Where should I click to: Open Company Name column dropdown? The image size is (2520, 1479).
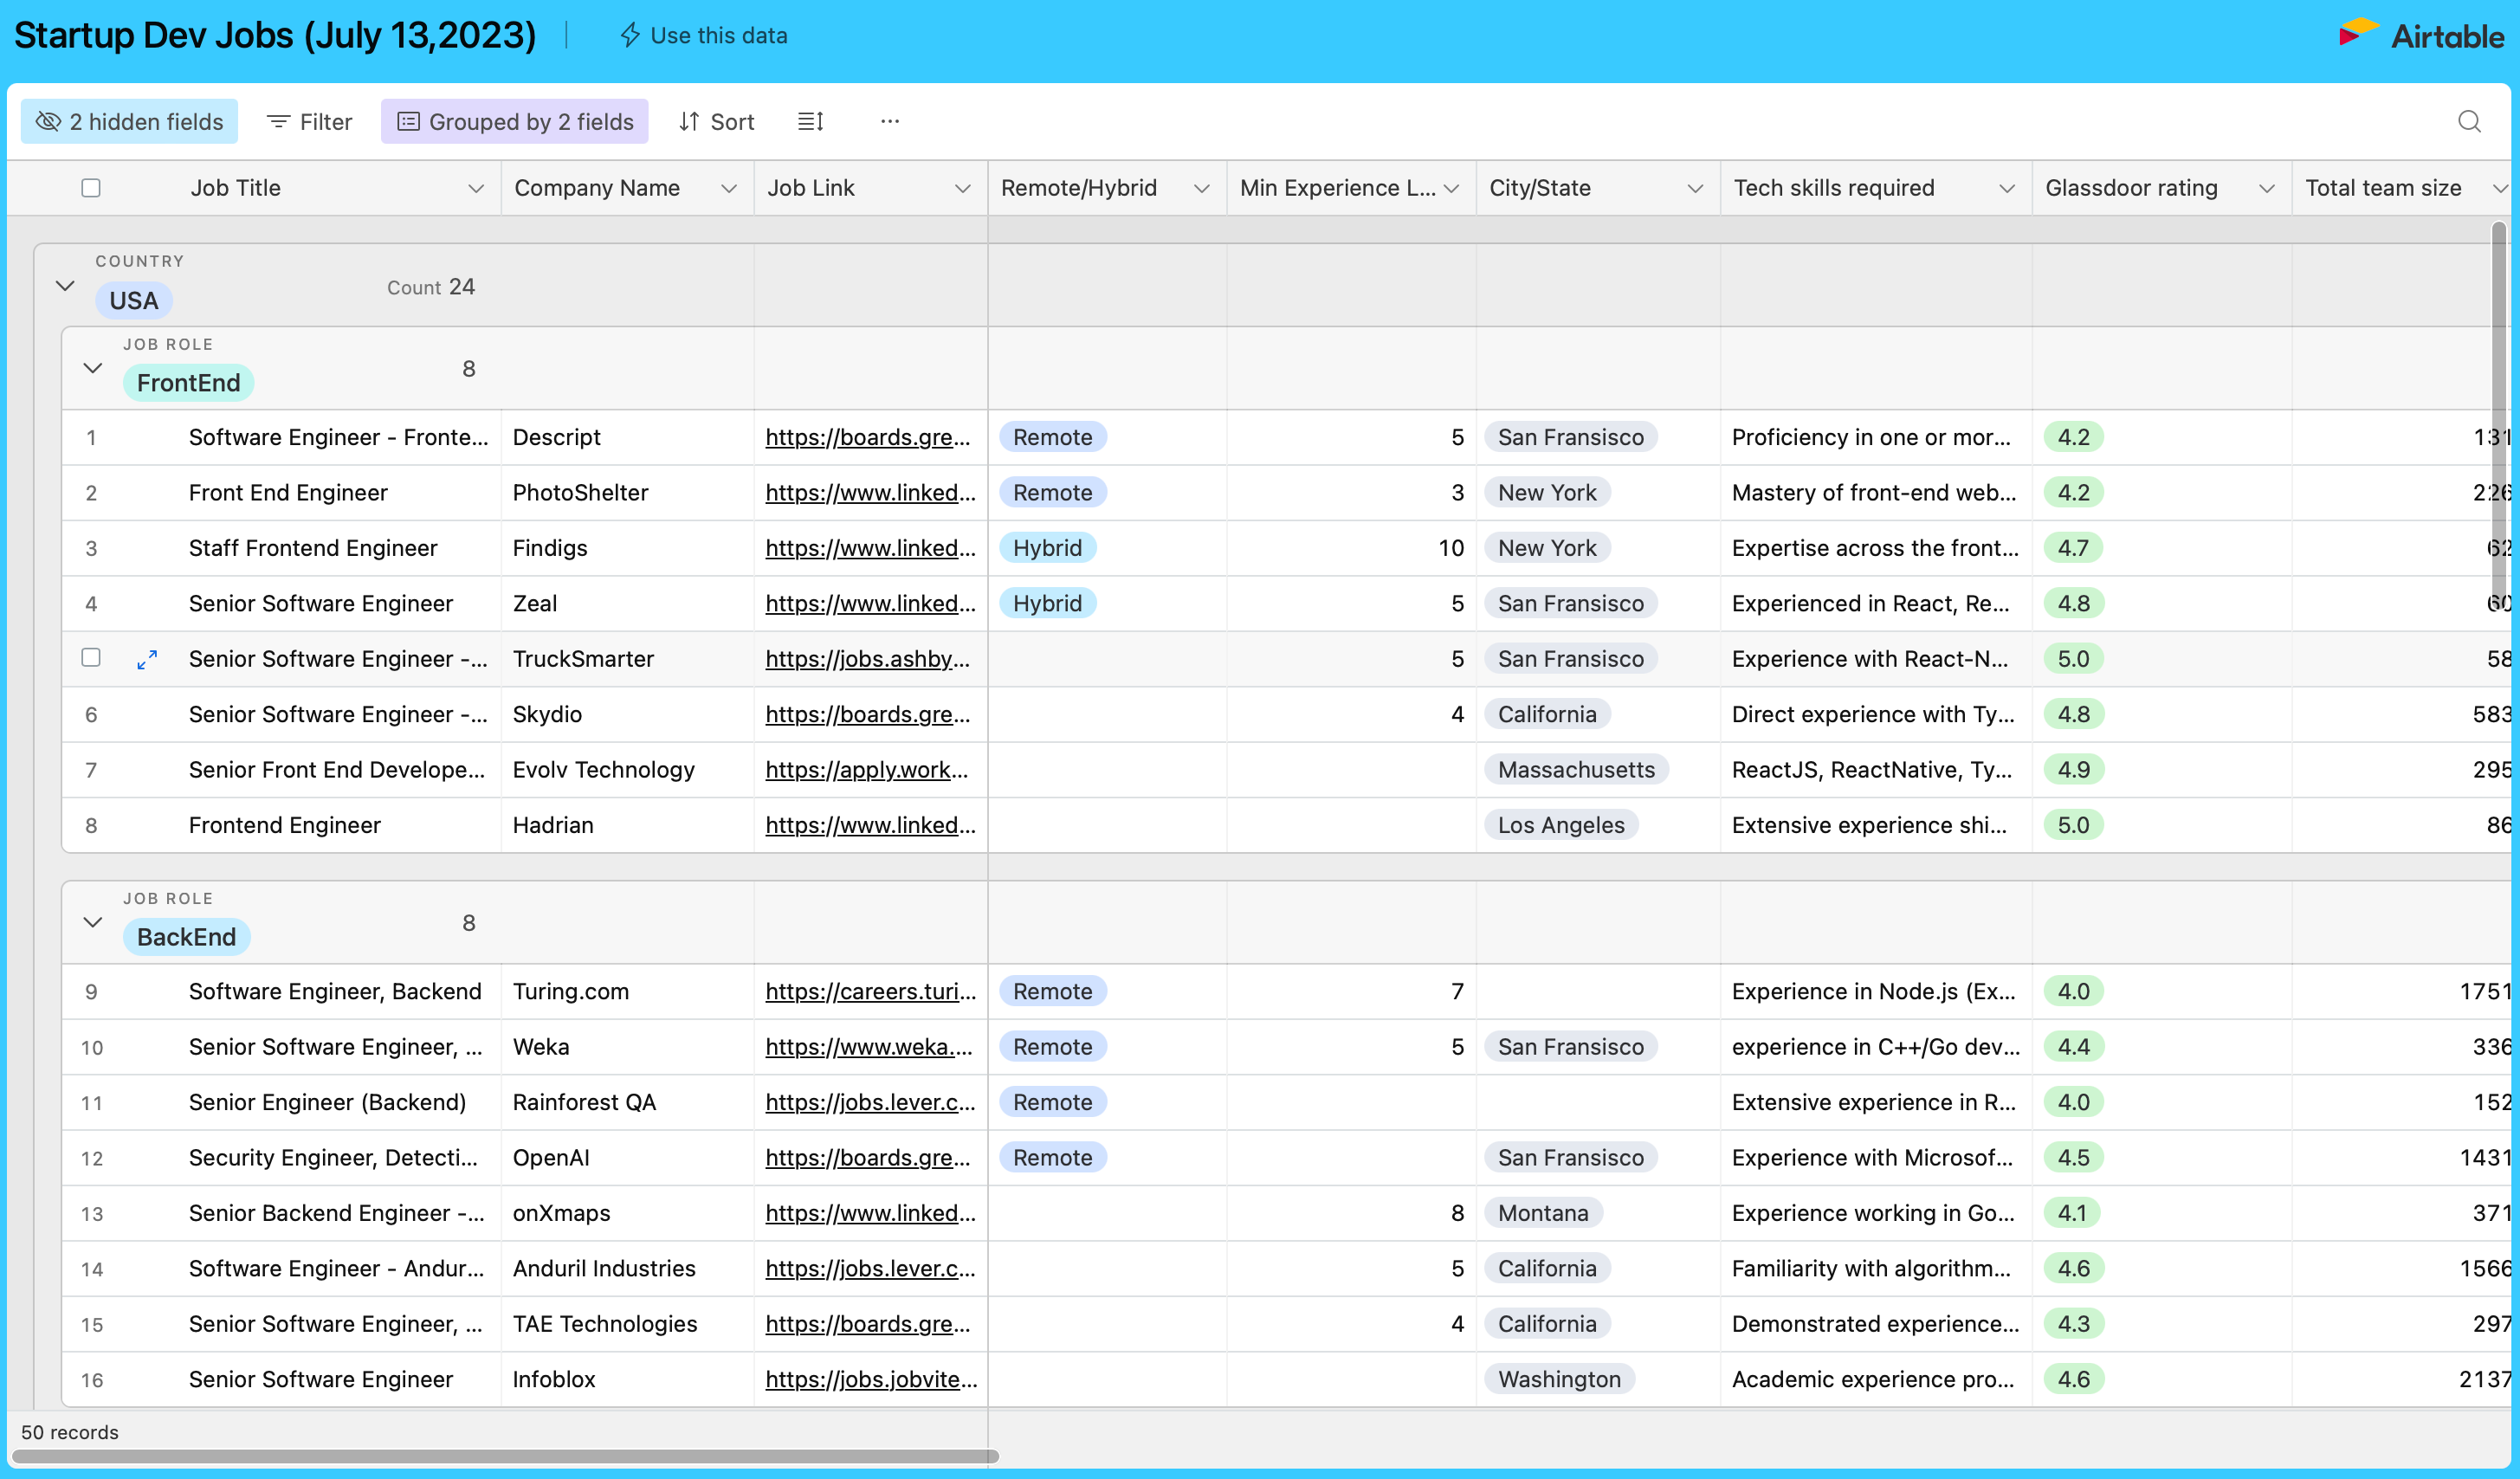[729, 188]
